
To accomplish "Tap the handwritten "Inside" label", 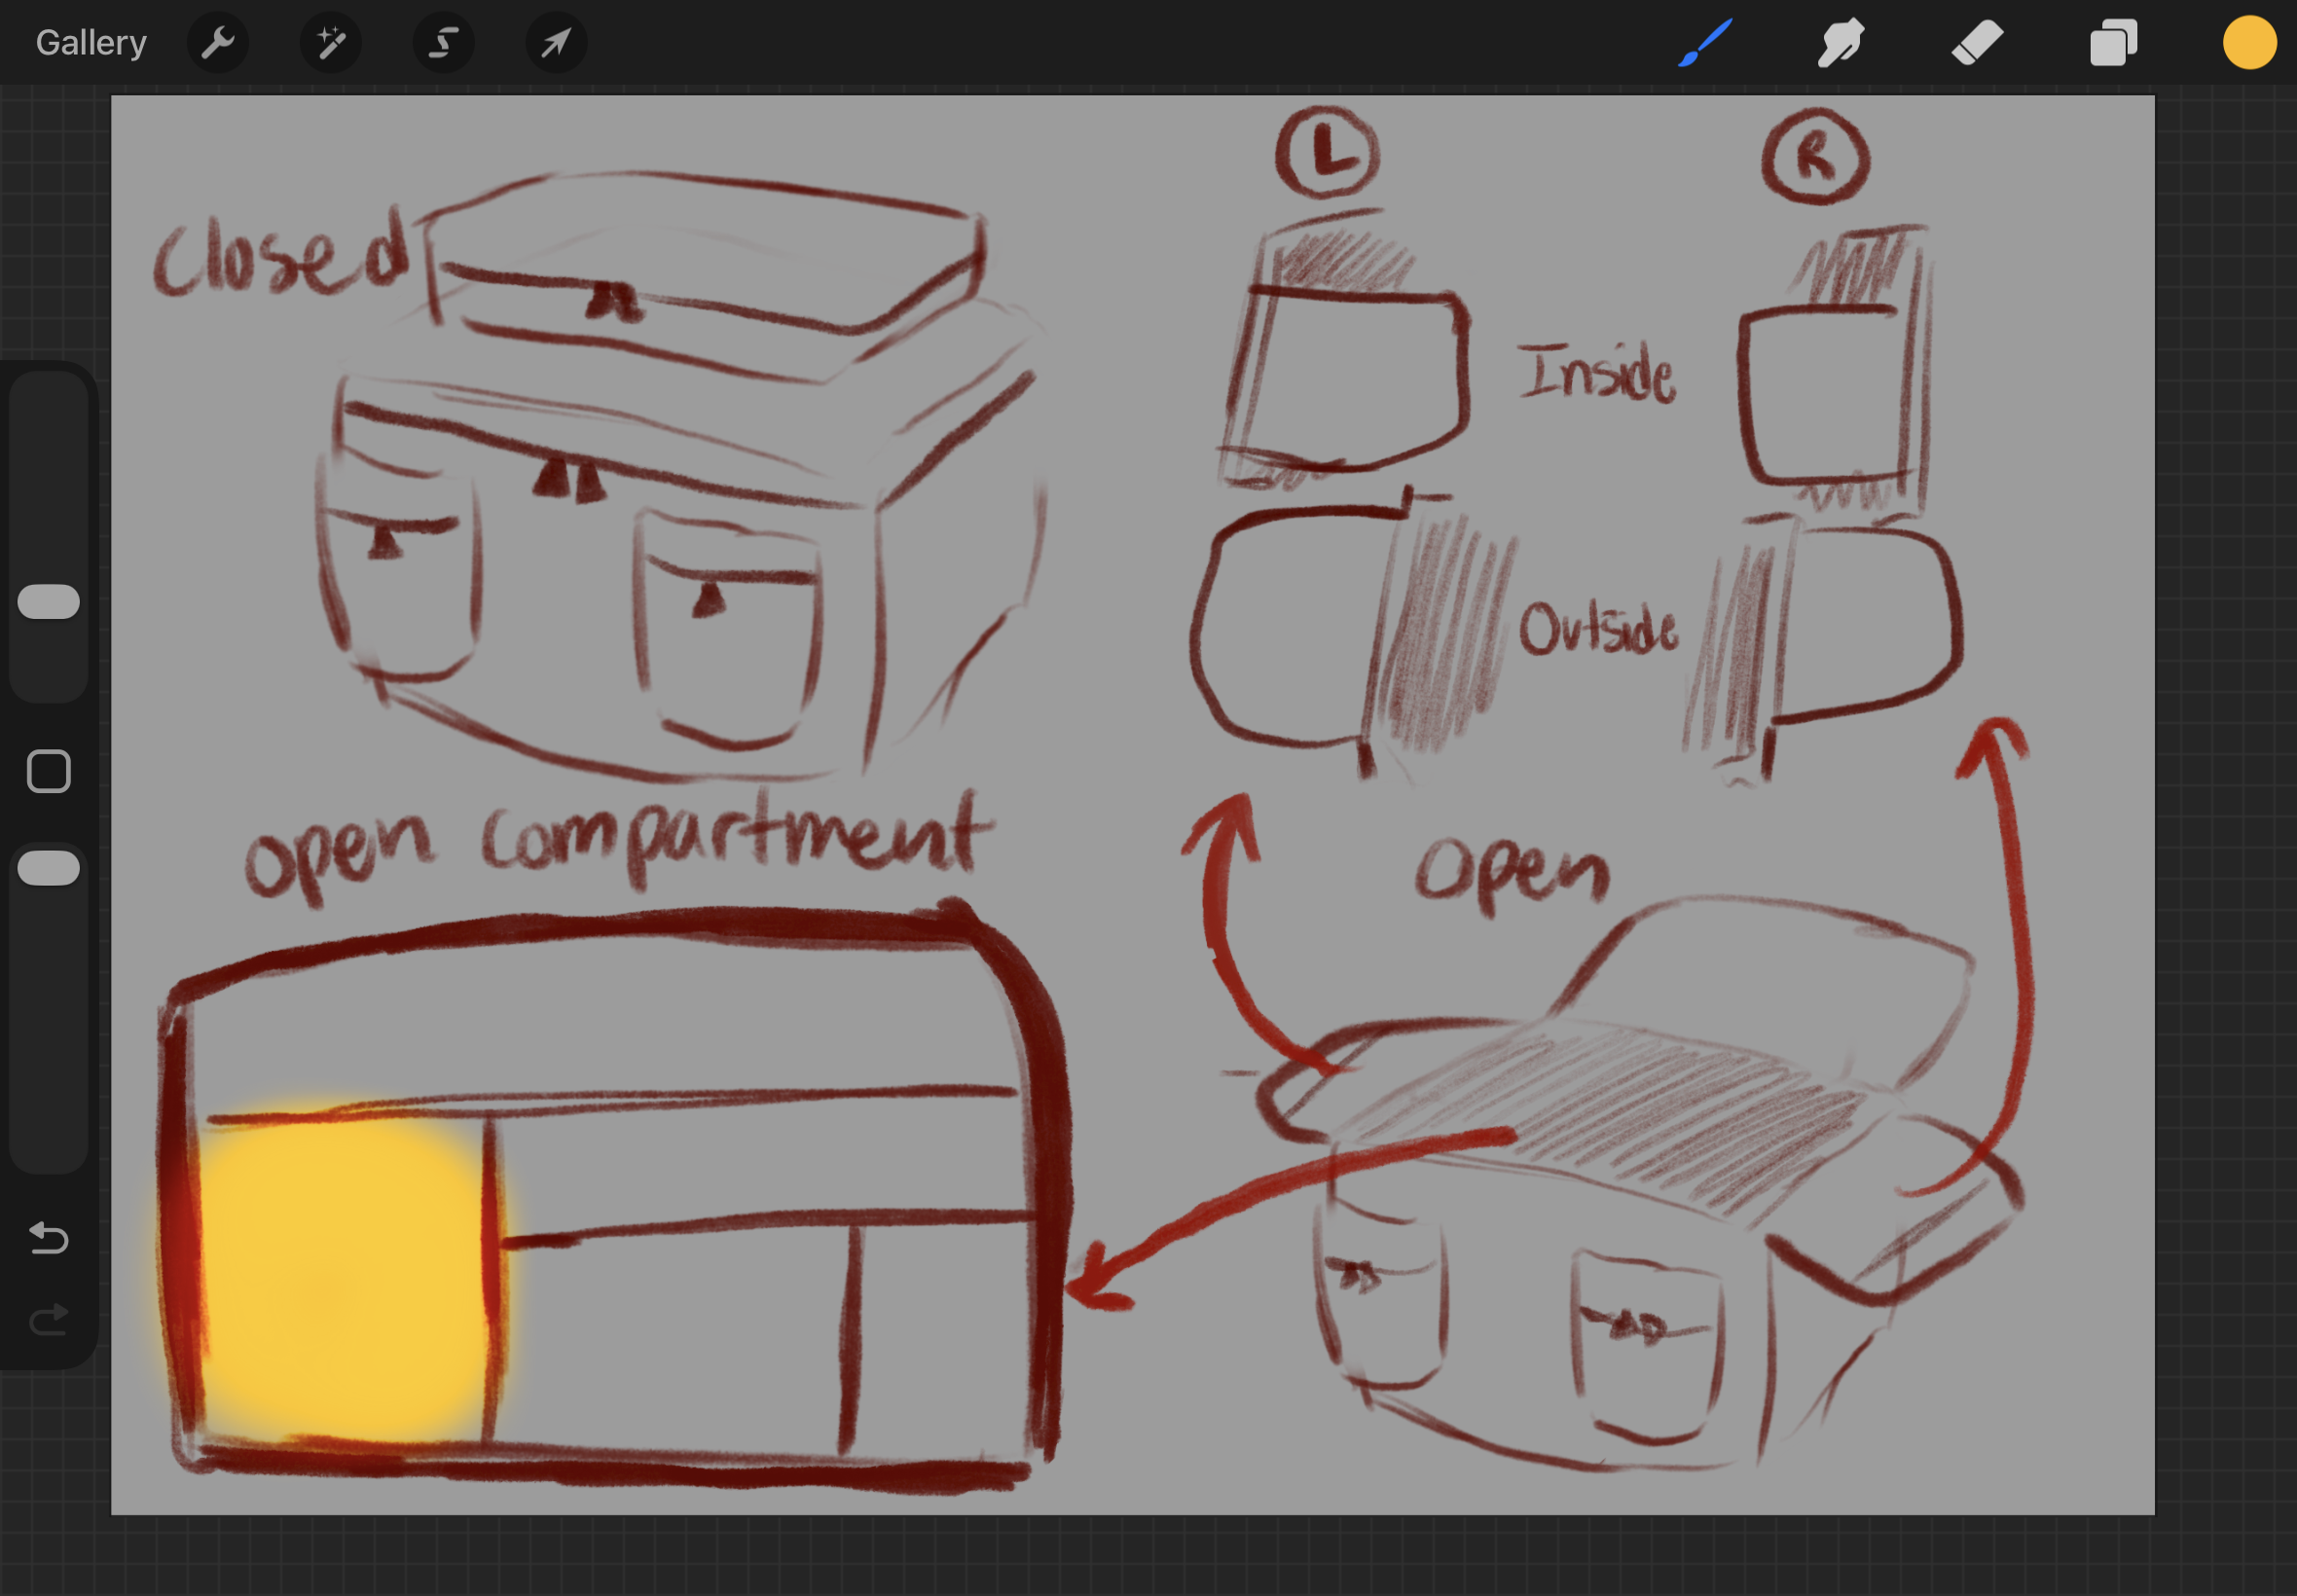I will click(1597, 373).
